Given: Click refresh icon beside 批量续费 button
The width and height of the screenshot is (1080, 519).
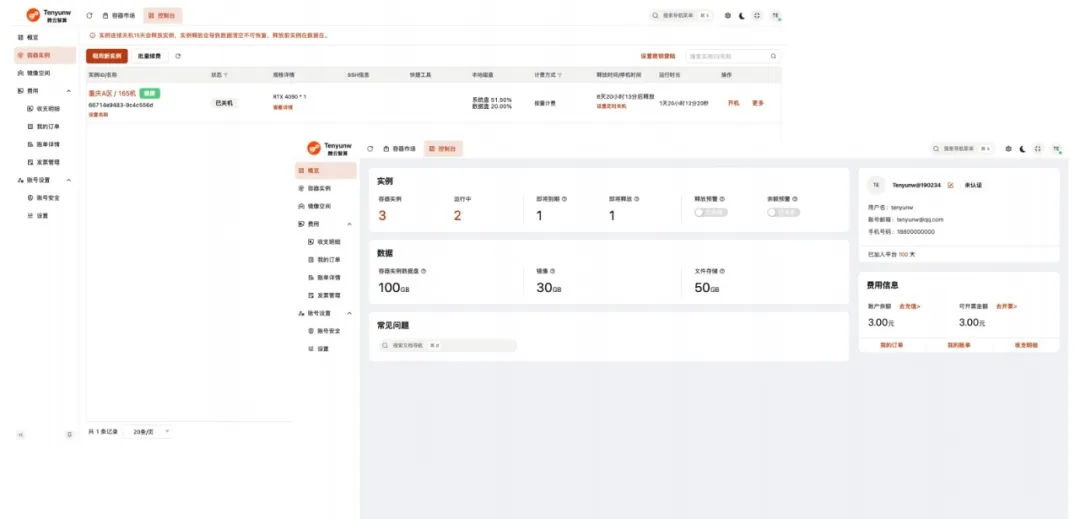Looking at the screenshot, I should 178,56.
